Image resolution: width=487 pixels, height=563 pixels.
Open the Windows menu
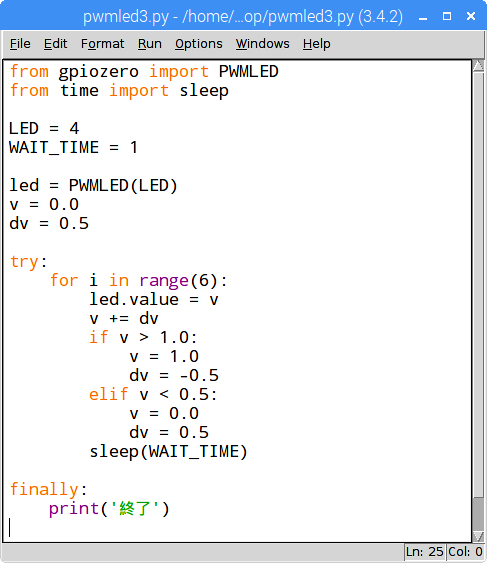pos(263,44)
